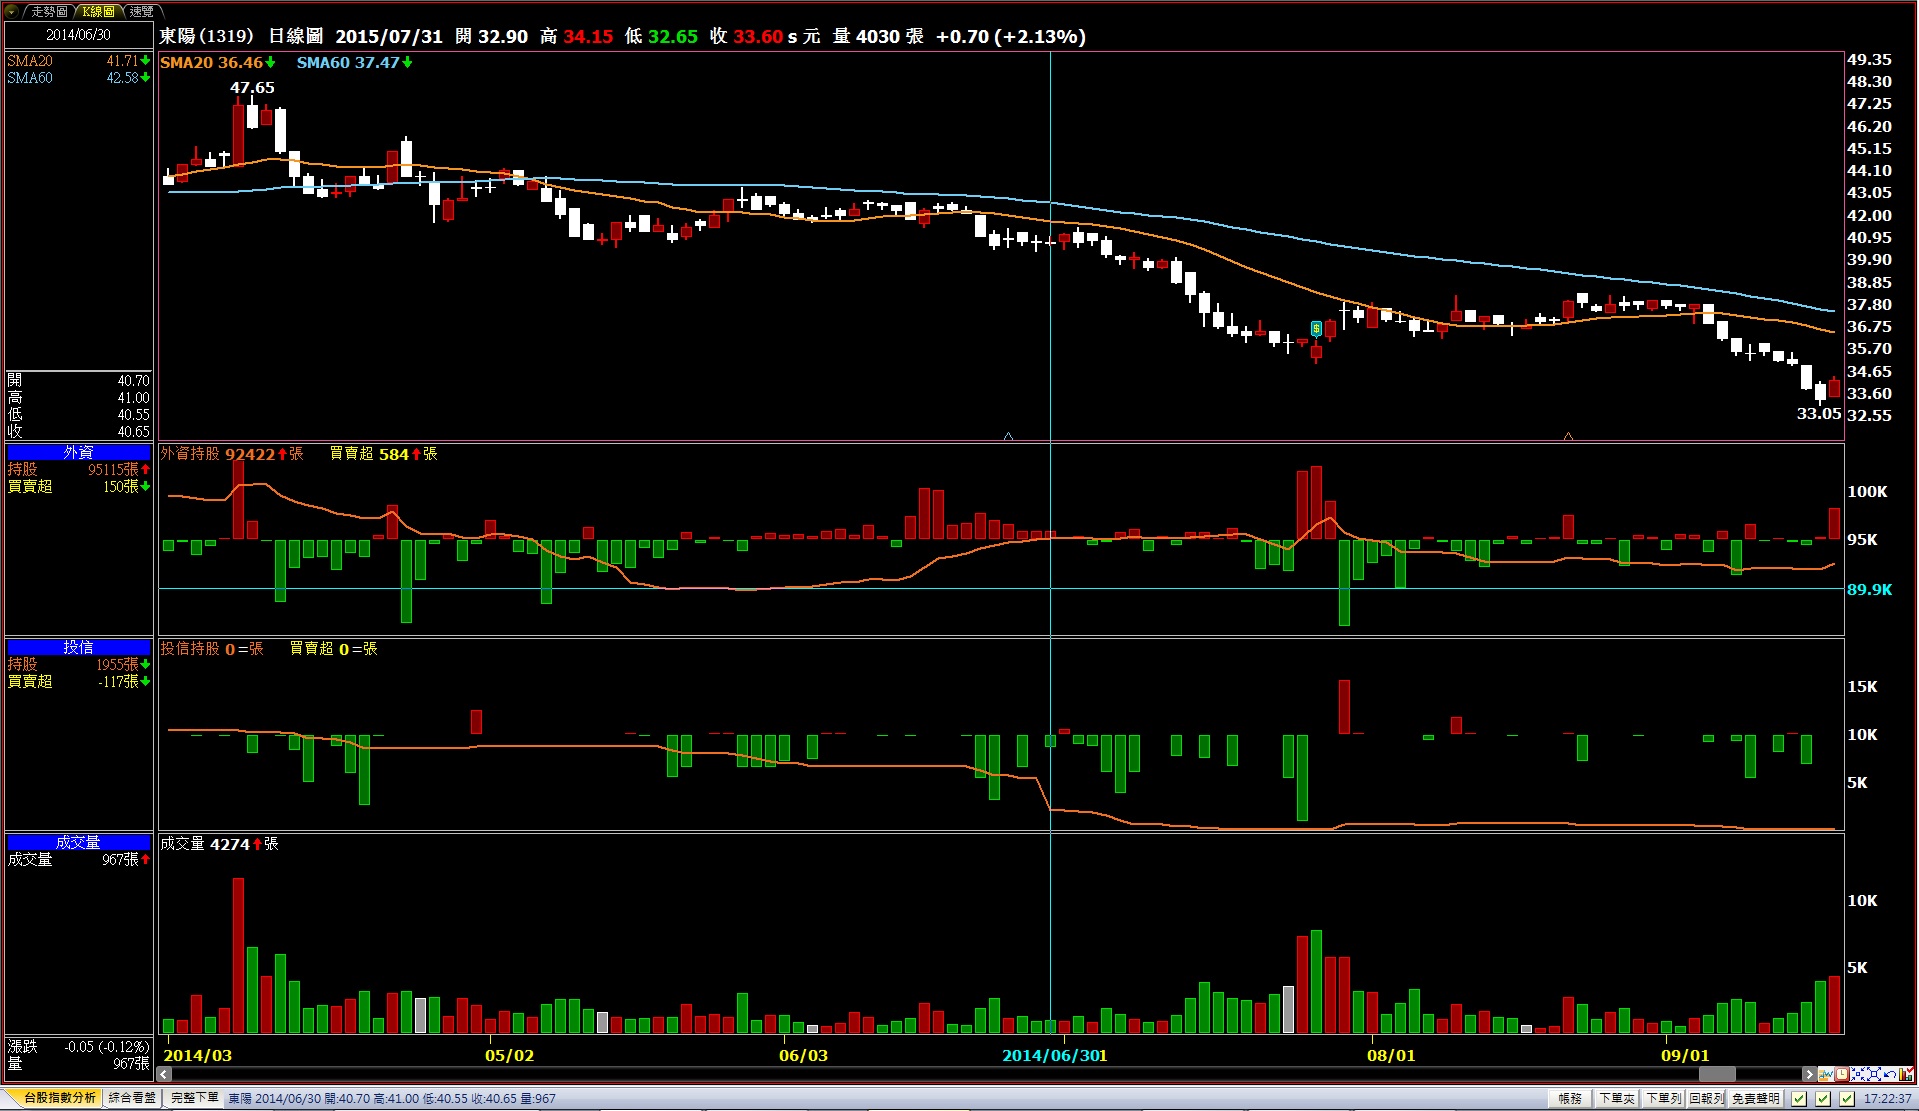Viewport: 1919px width, 1111px height.
Task: Click the horizontal scrollbar thumb under the chart
Action: click(x=1717, y=1074)
